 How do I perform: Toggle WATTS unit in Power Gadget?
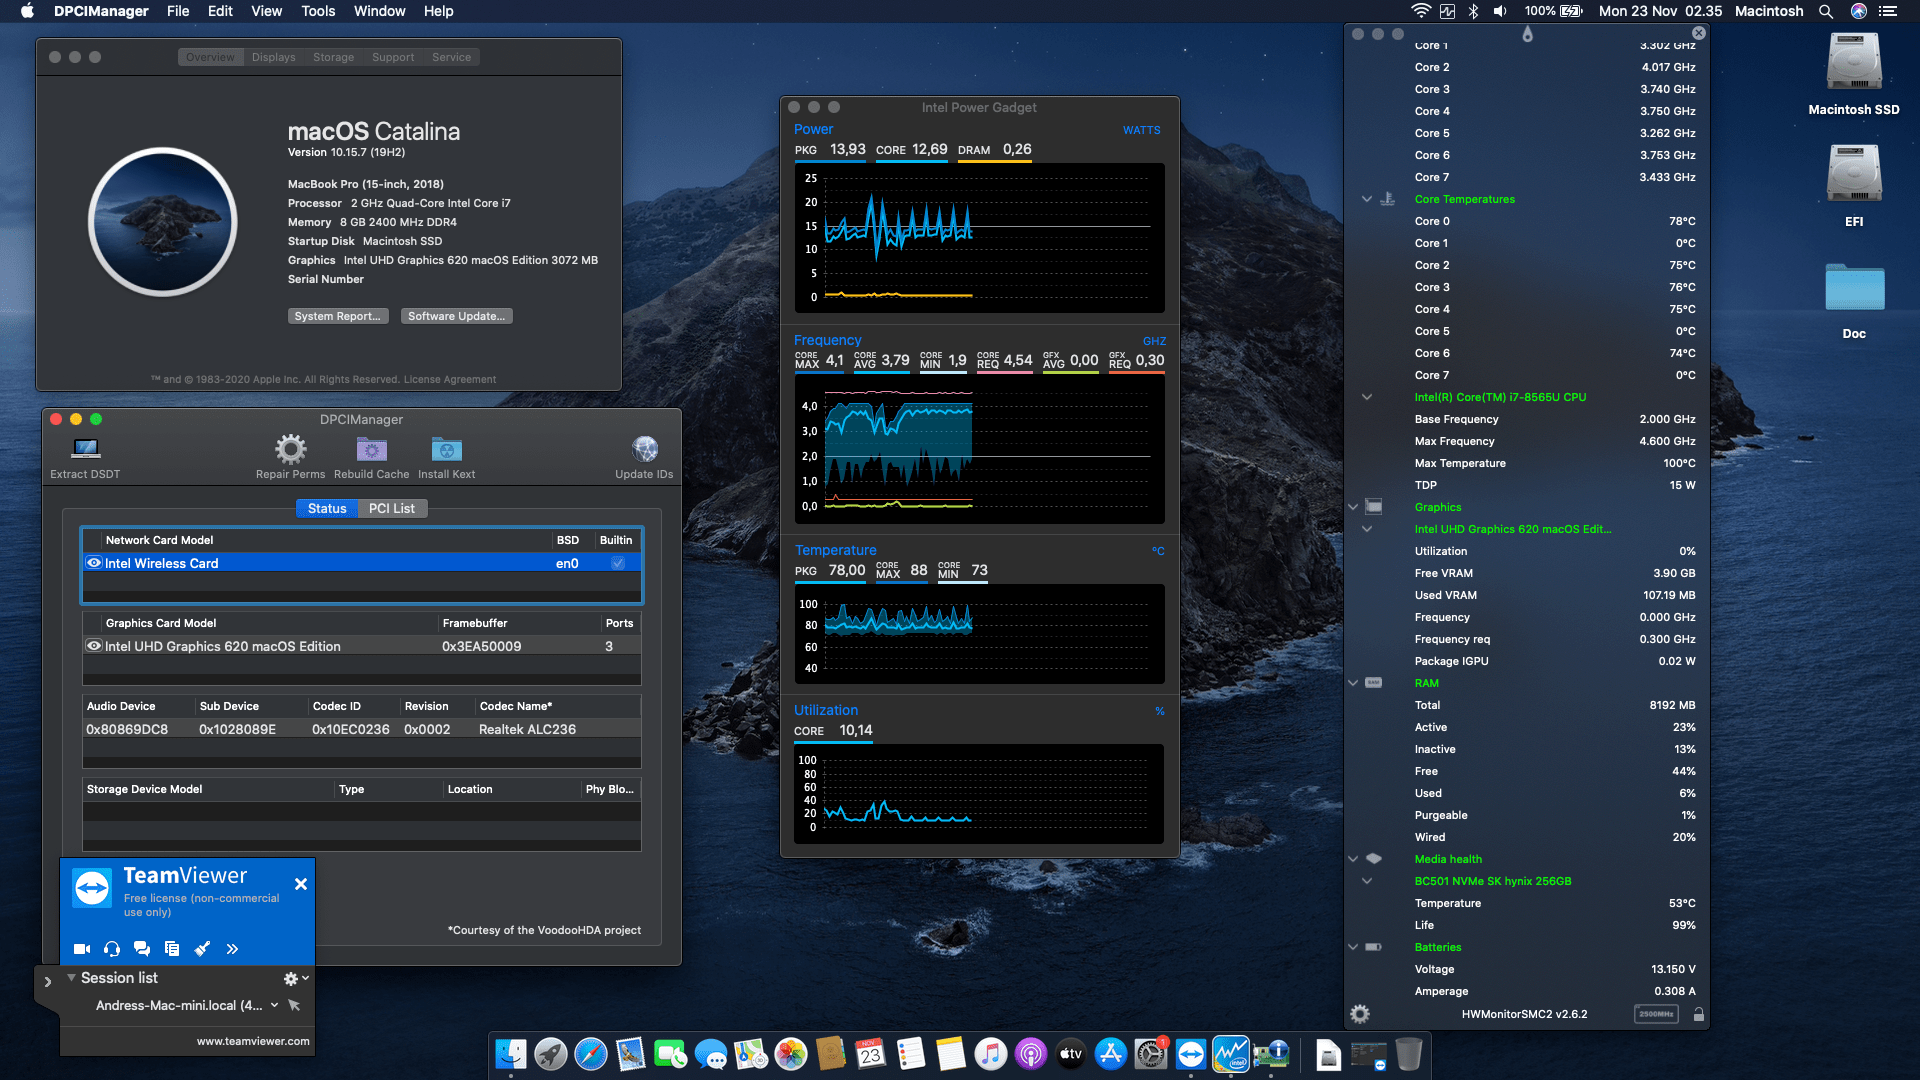[1141, 130]
